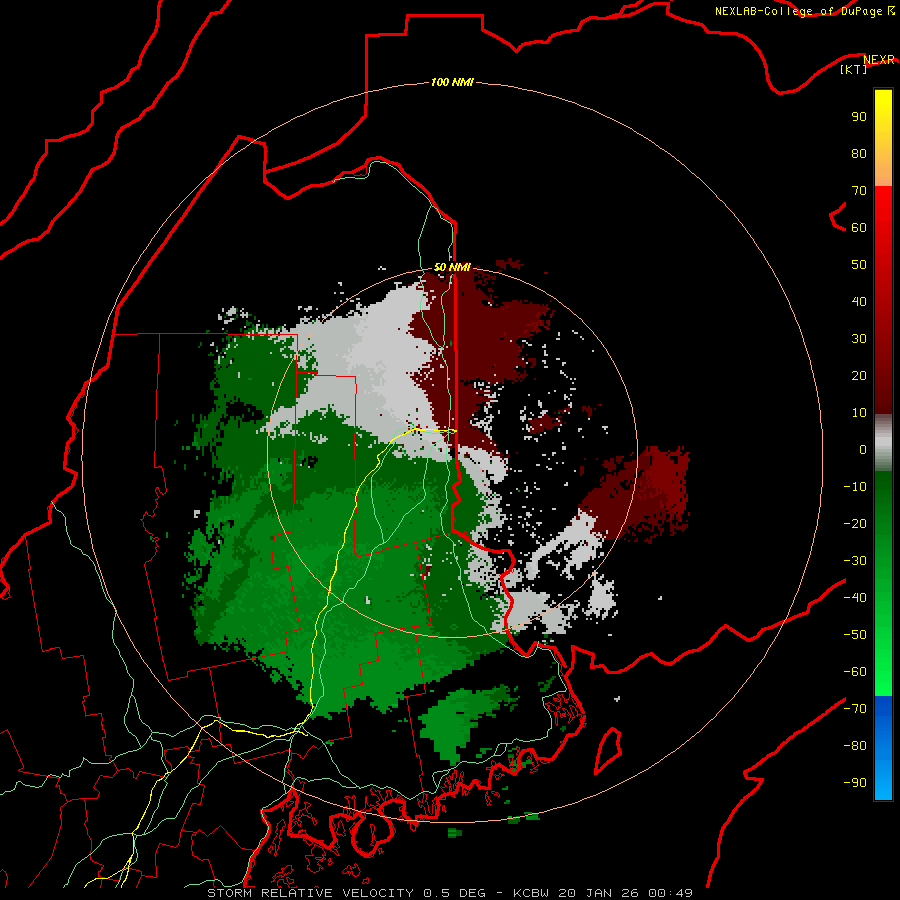The image size is (900, 900).
Task: Select the -50 value on velocity scale
Action: tap(855, 635)
